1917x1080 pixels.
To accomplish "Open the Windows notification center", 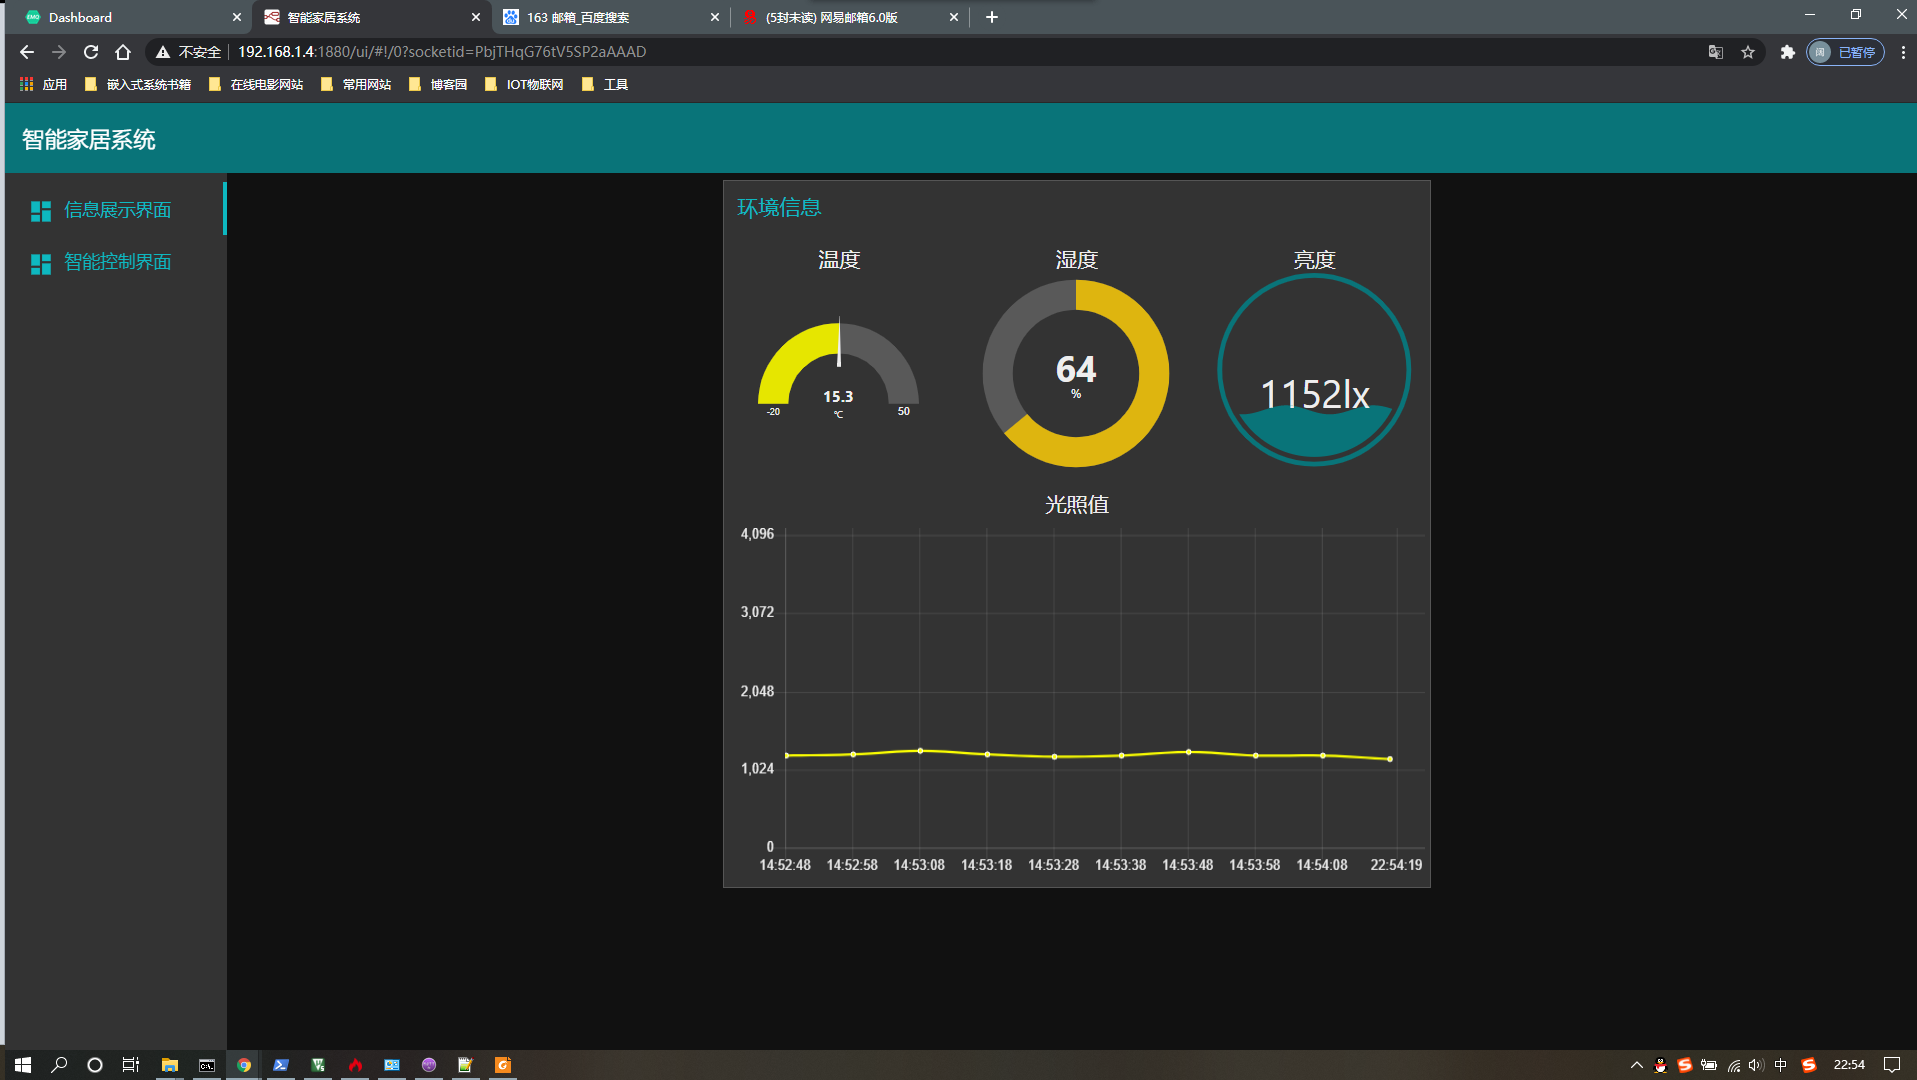I will (1892, 1065).
